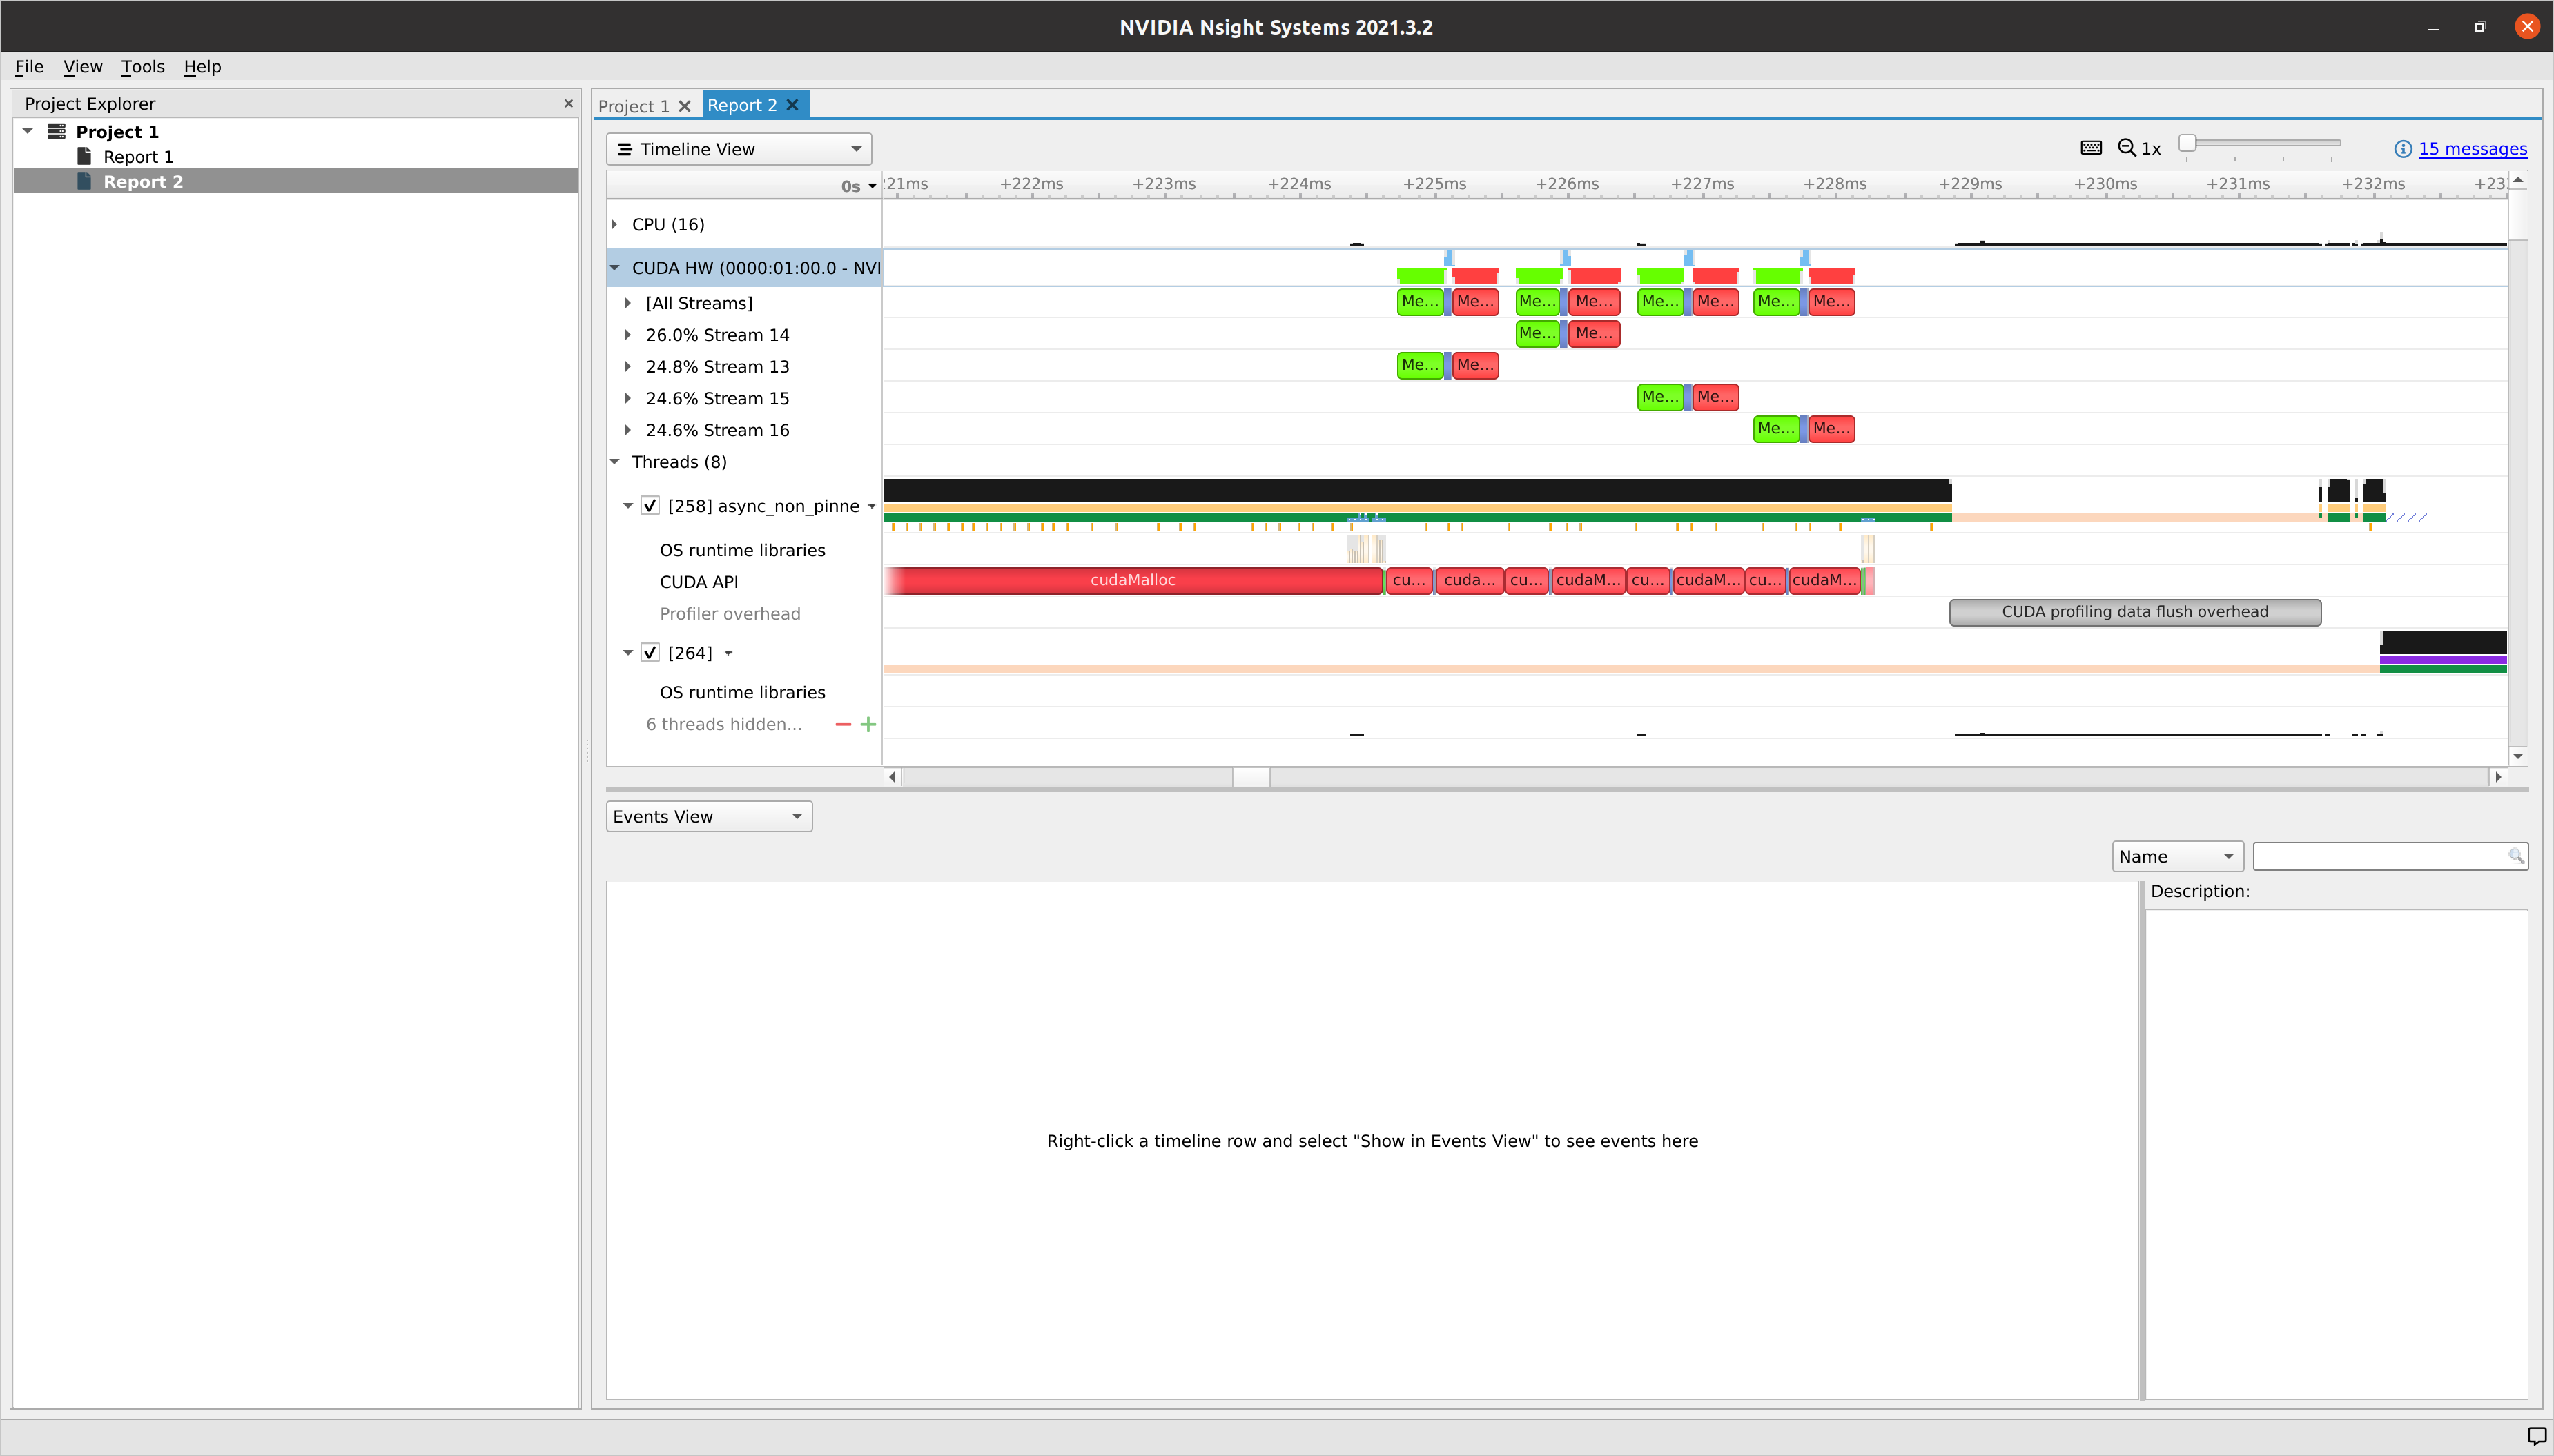Click green plus to show hidden threads

click(x=868, y=724)
